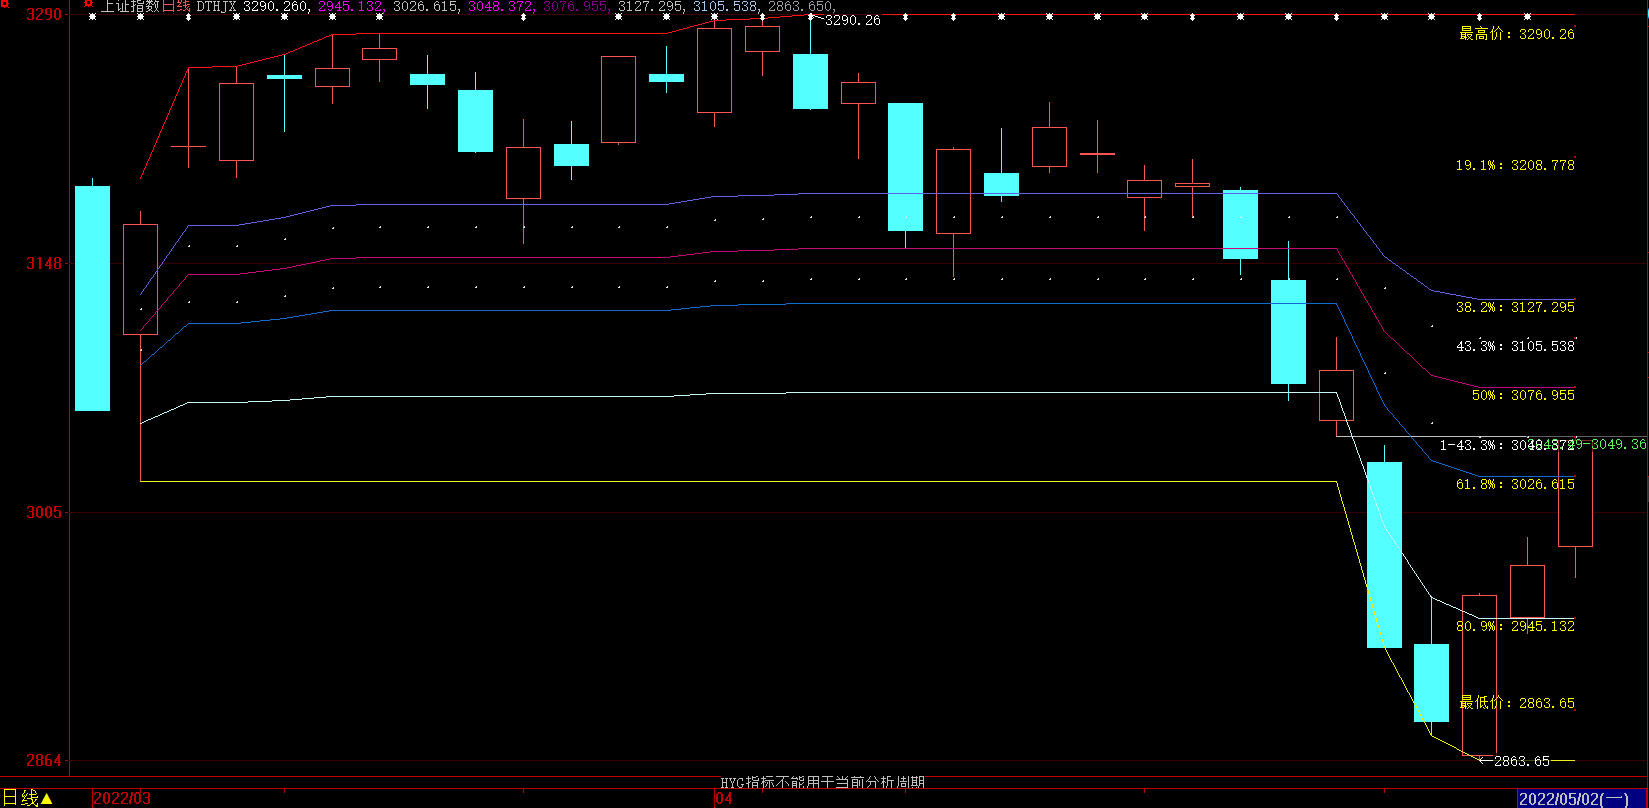This screenshot has width=1649, height=808.
Task: Click the 80.9%: 2945.132 Fibonacci label
Action: pyautogui.click(x=1515, y=626)
